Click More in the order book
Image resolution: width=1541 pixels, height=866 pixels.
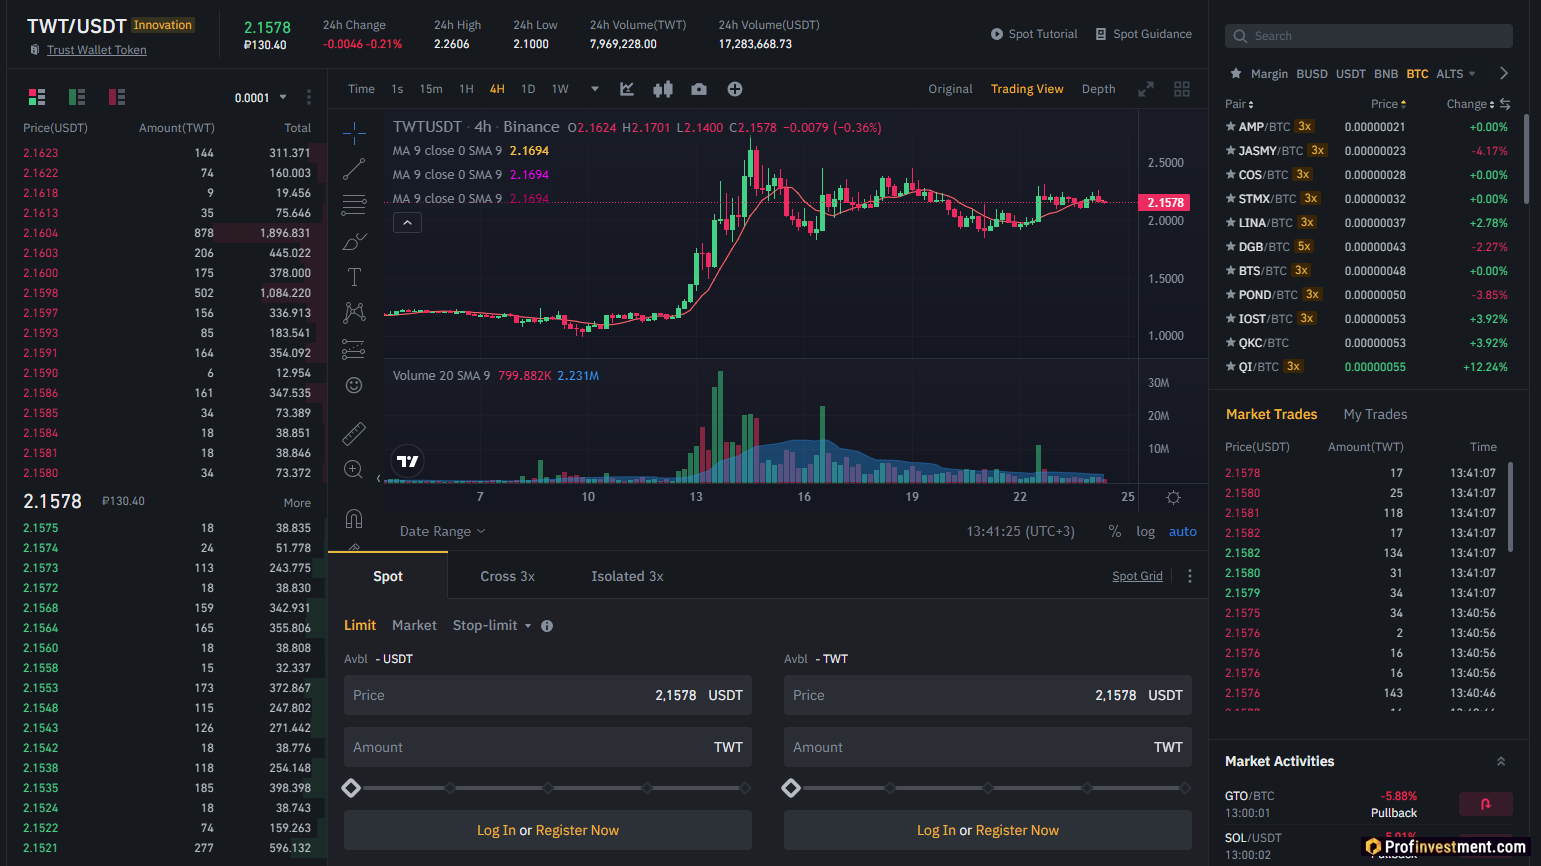click(x=297, y=503)
